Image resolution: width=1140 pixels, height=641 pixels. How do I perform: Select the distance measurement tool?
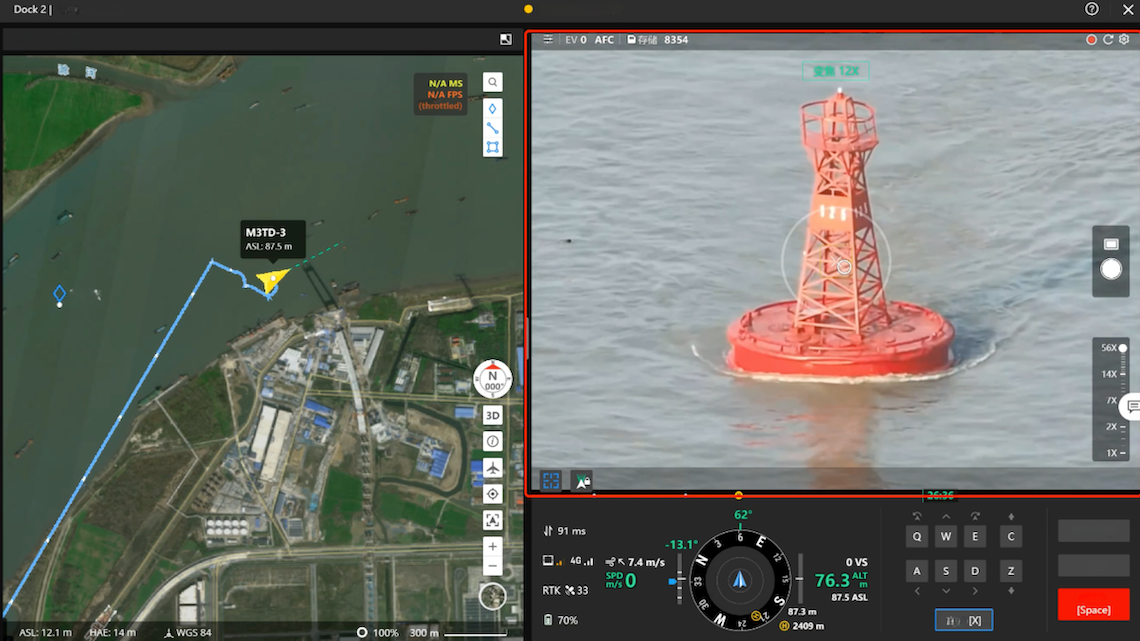coord(492,126)
